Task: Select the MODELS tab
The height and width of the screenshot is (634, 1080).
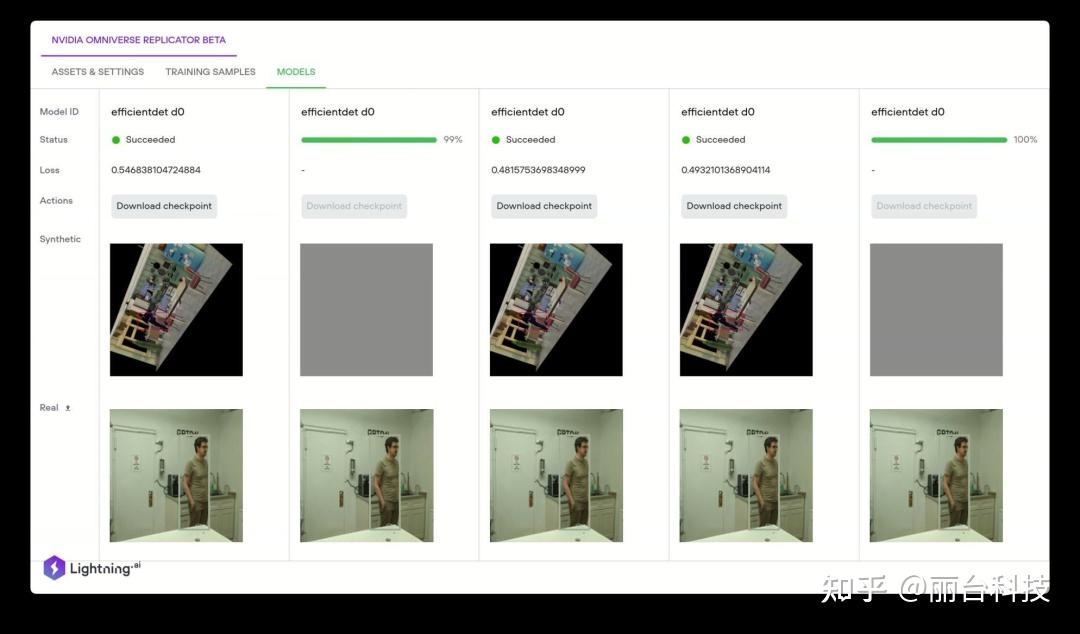Action: (295, 71)
